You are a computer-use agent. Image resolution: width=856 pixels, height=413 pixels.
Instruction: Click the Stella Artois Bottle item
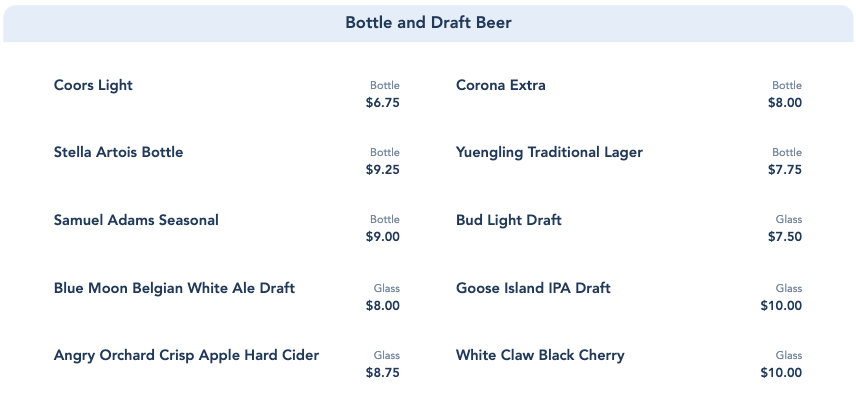[x=119, y=153]
